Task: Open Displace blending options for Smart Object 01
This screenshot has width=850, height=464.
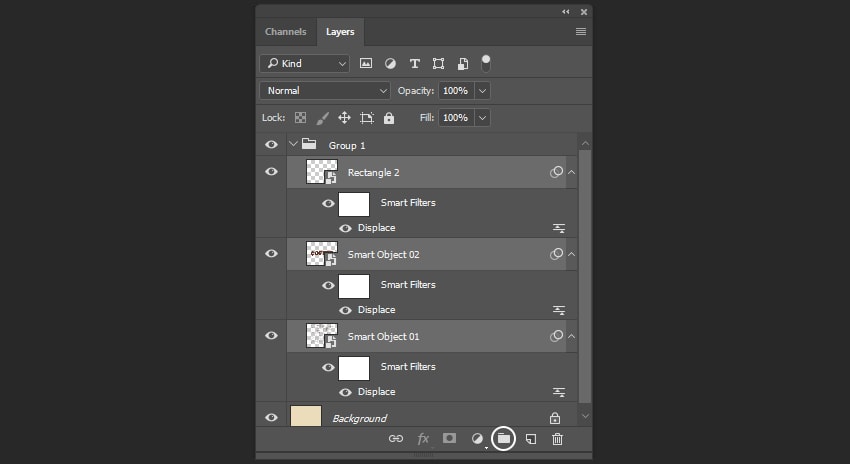Action: pos(559,392)
